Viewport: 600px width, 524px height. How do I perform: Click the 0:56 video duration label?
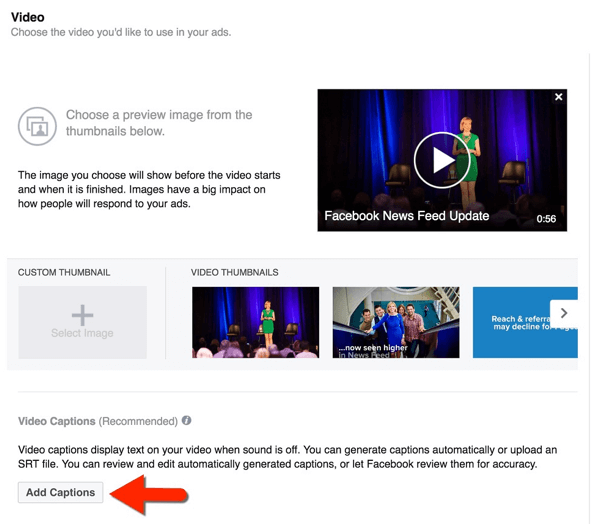point(546,219)
